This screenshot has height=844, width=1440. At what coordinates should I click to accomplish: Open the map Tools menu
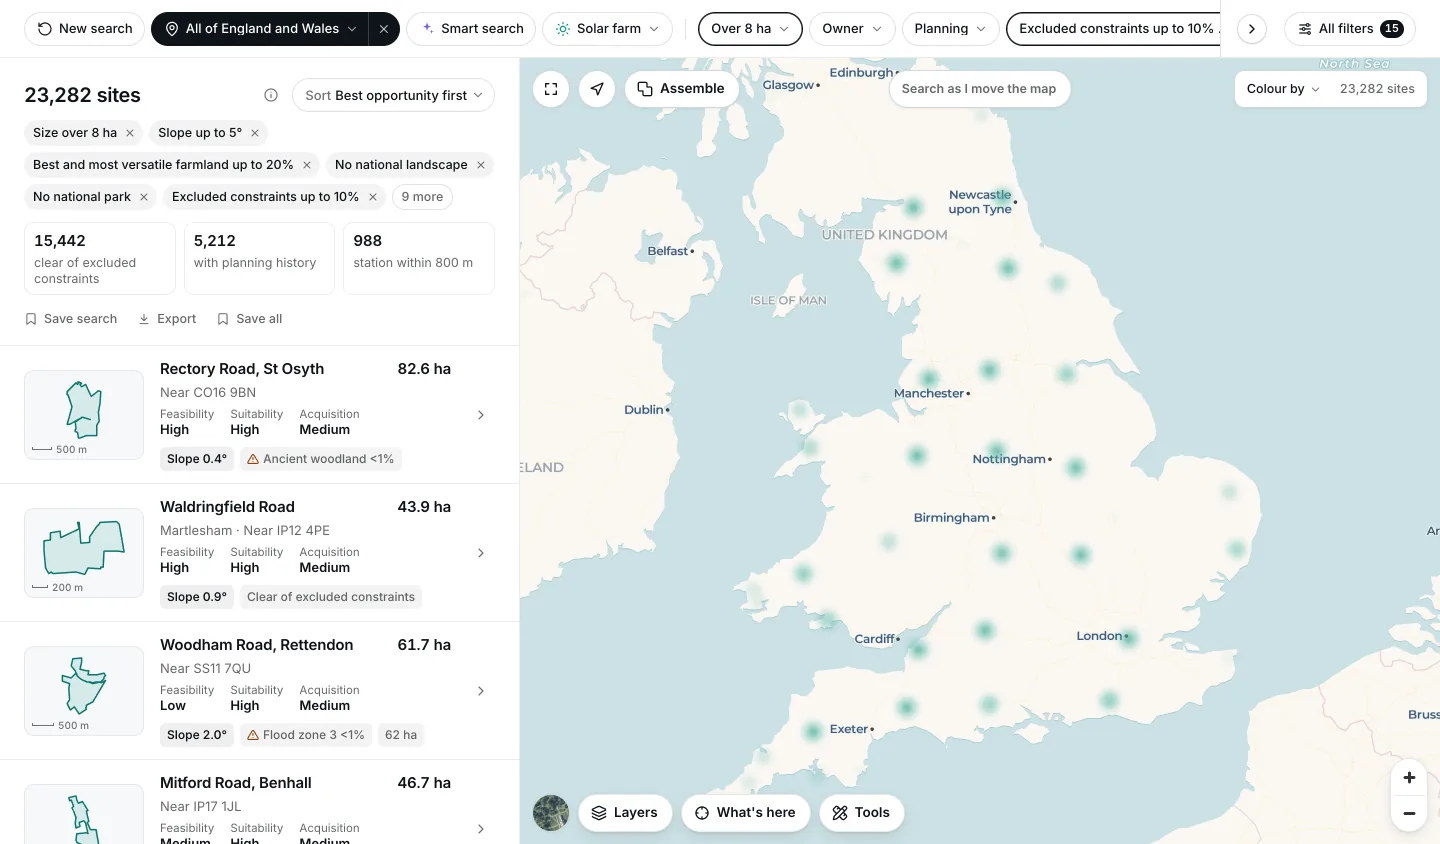point(862,813)
